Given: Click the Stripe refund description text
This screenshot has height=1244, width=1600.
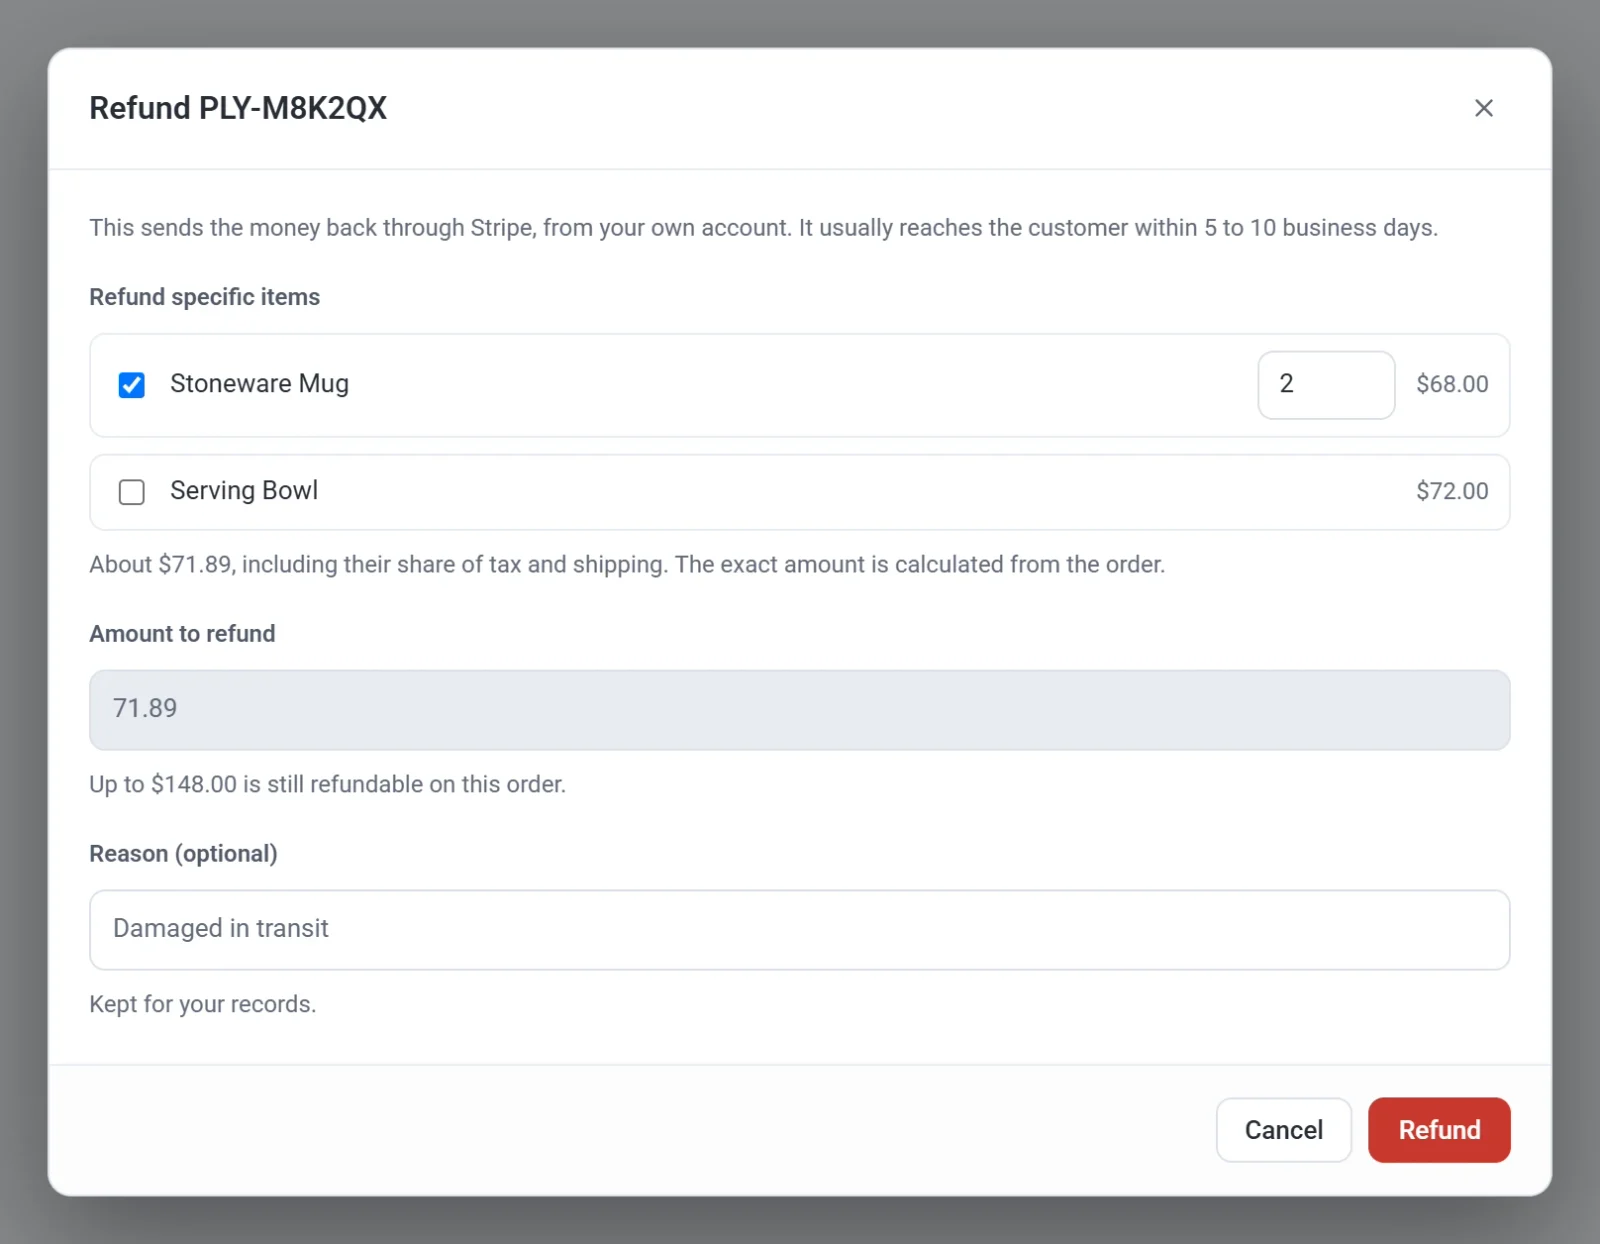Looking at the screenshot, I should point(764,228).
